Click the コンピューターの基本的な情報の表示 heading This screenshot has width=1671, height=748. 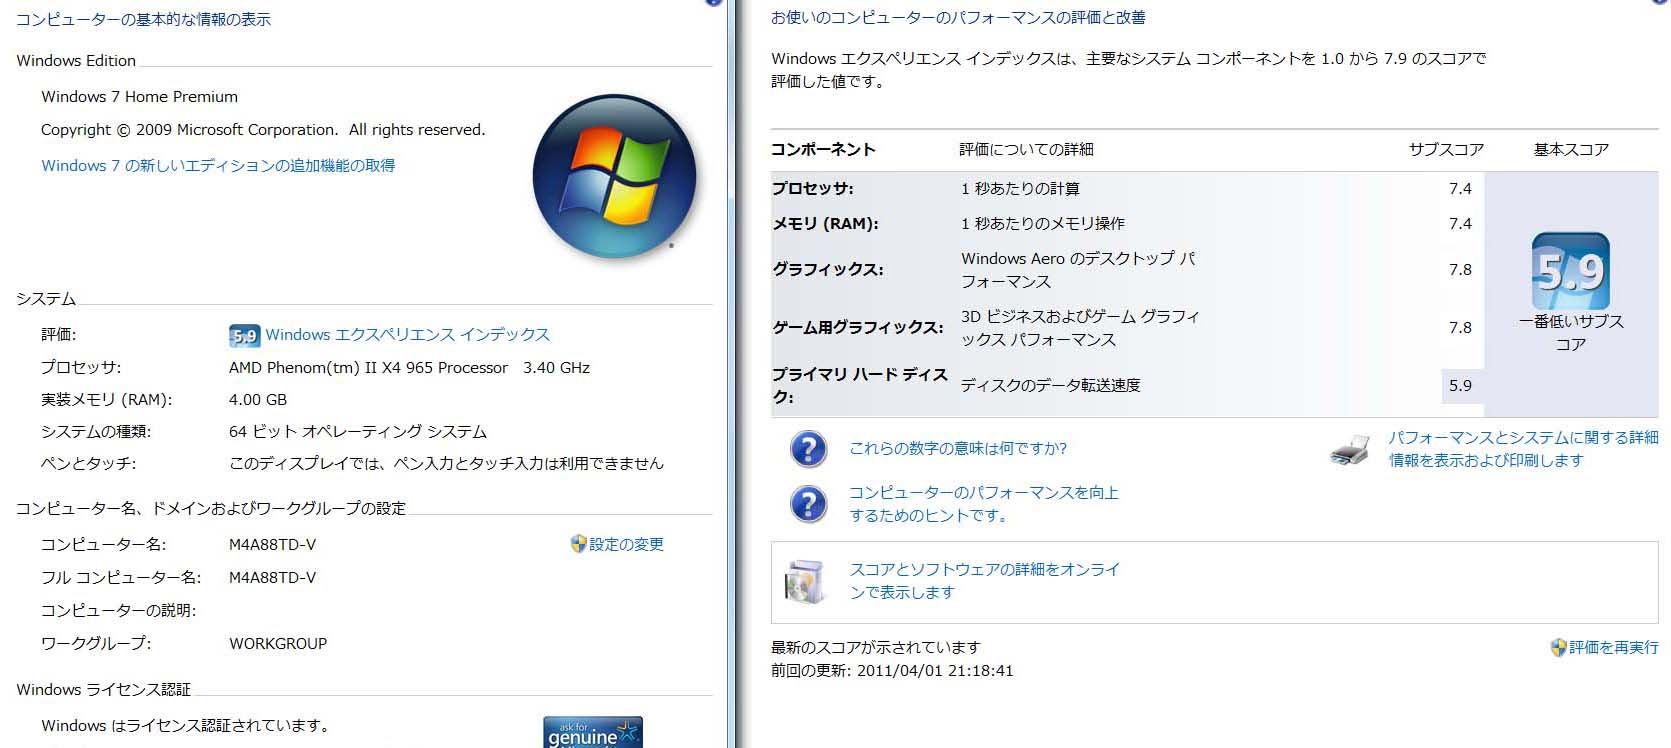tap(143, 19)
